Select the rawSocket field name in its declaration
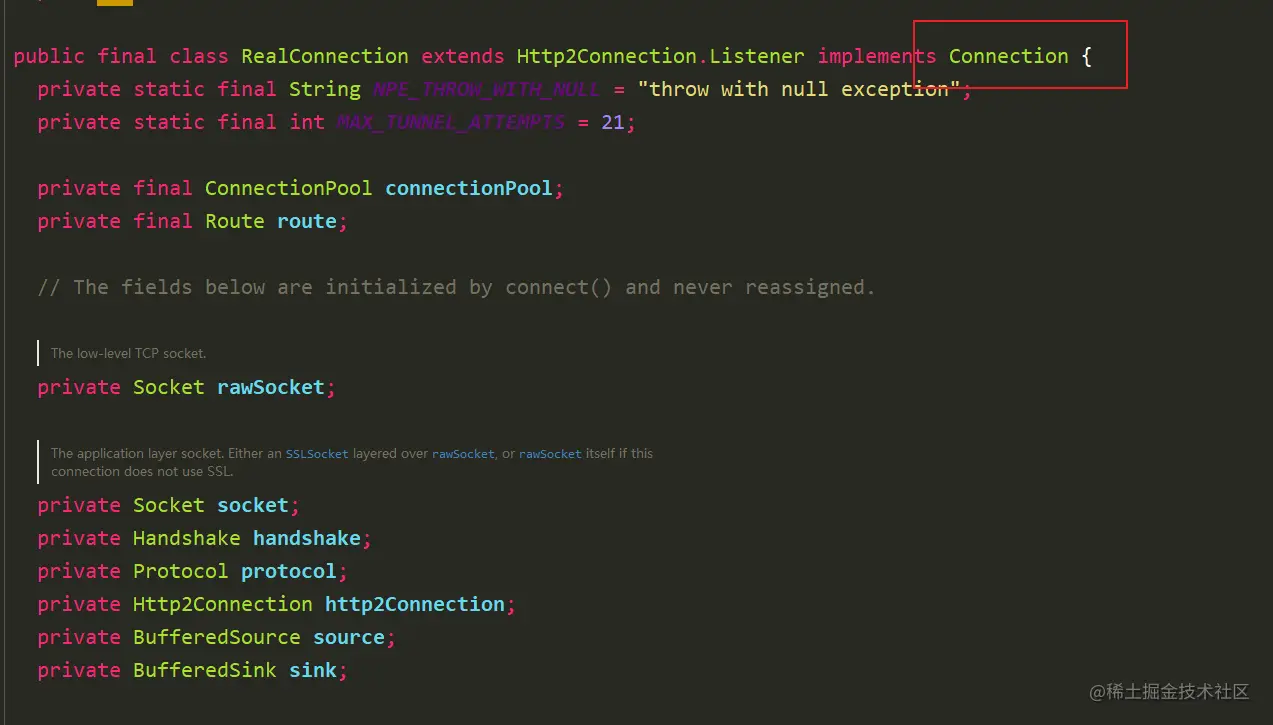This screenshot has width=1273, height=725. [x=271, y=387]
